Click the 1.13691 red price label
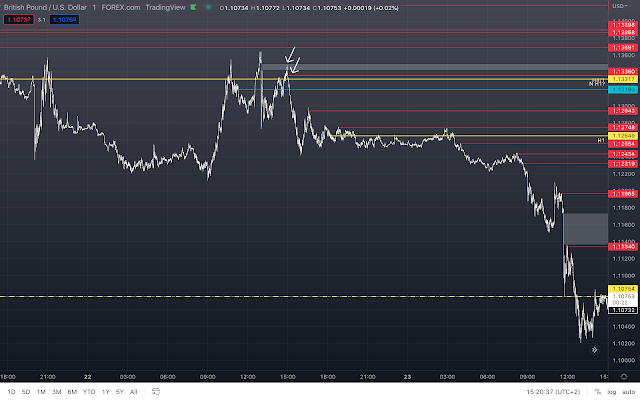640x400 pixels. click(623, 47)
